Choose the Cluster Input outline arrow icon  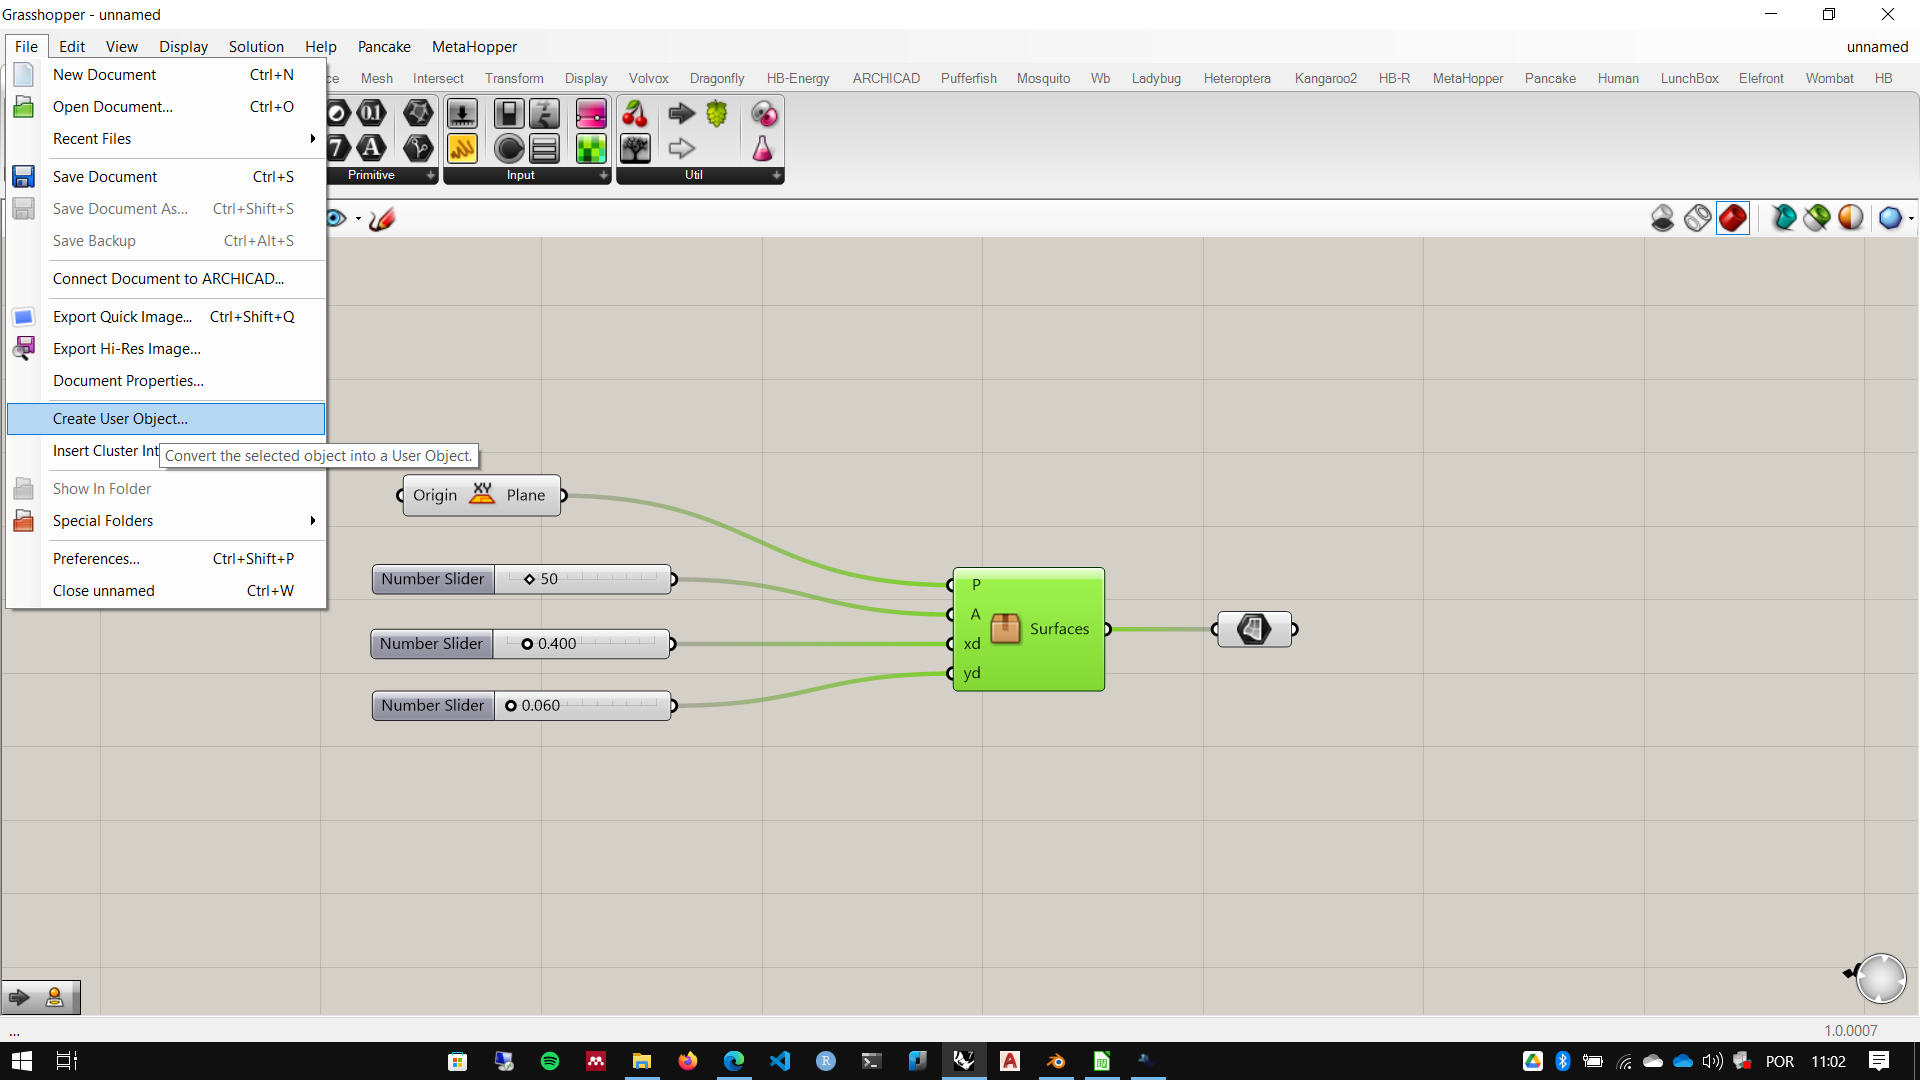[x=682, y=149]
